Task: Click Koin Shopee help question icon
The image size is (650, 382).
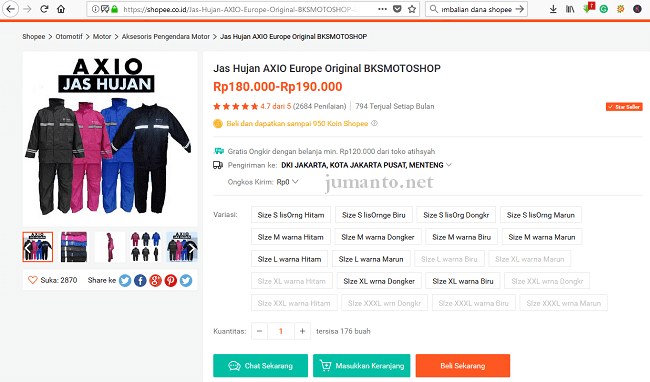Action: point(374,123)
